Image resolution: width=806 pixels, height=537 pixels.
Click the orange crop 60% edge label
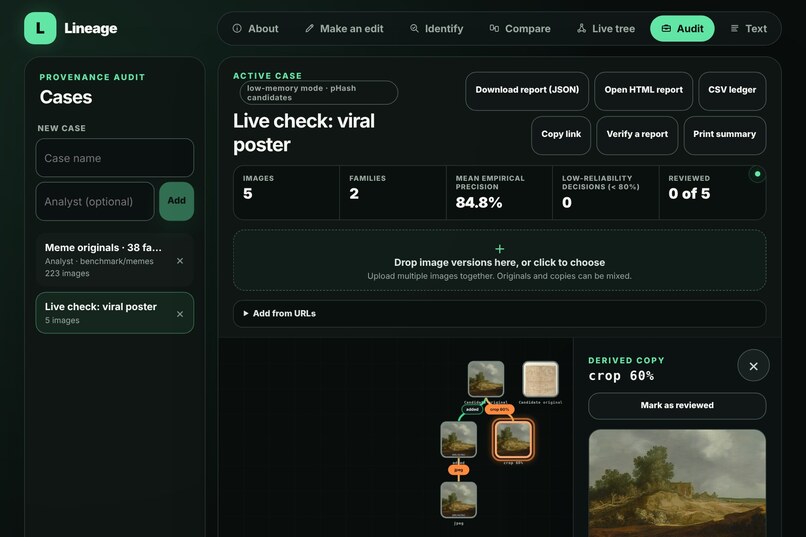(499, 410)
